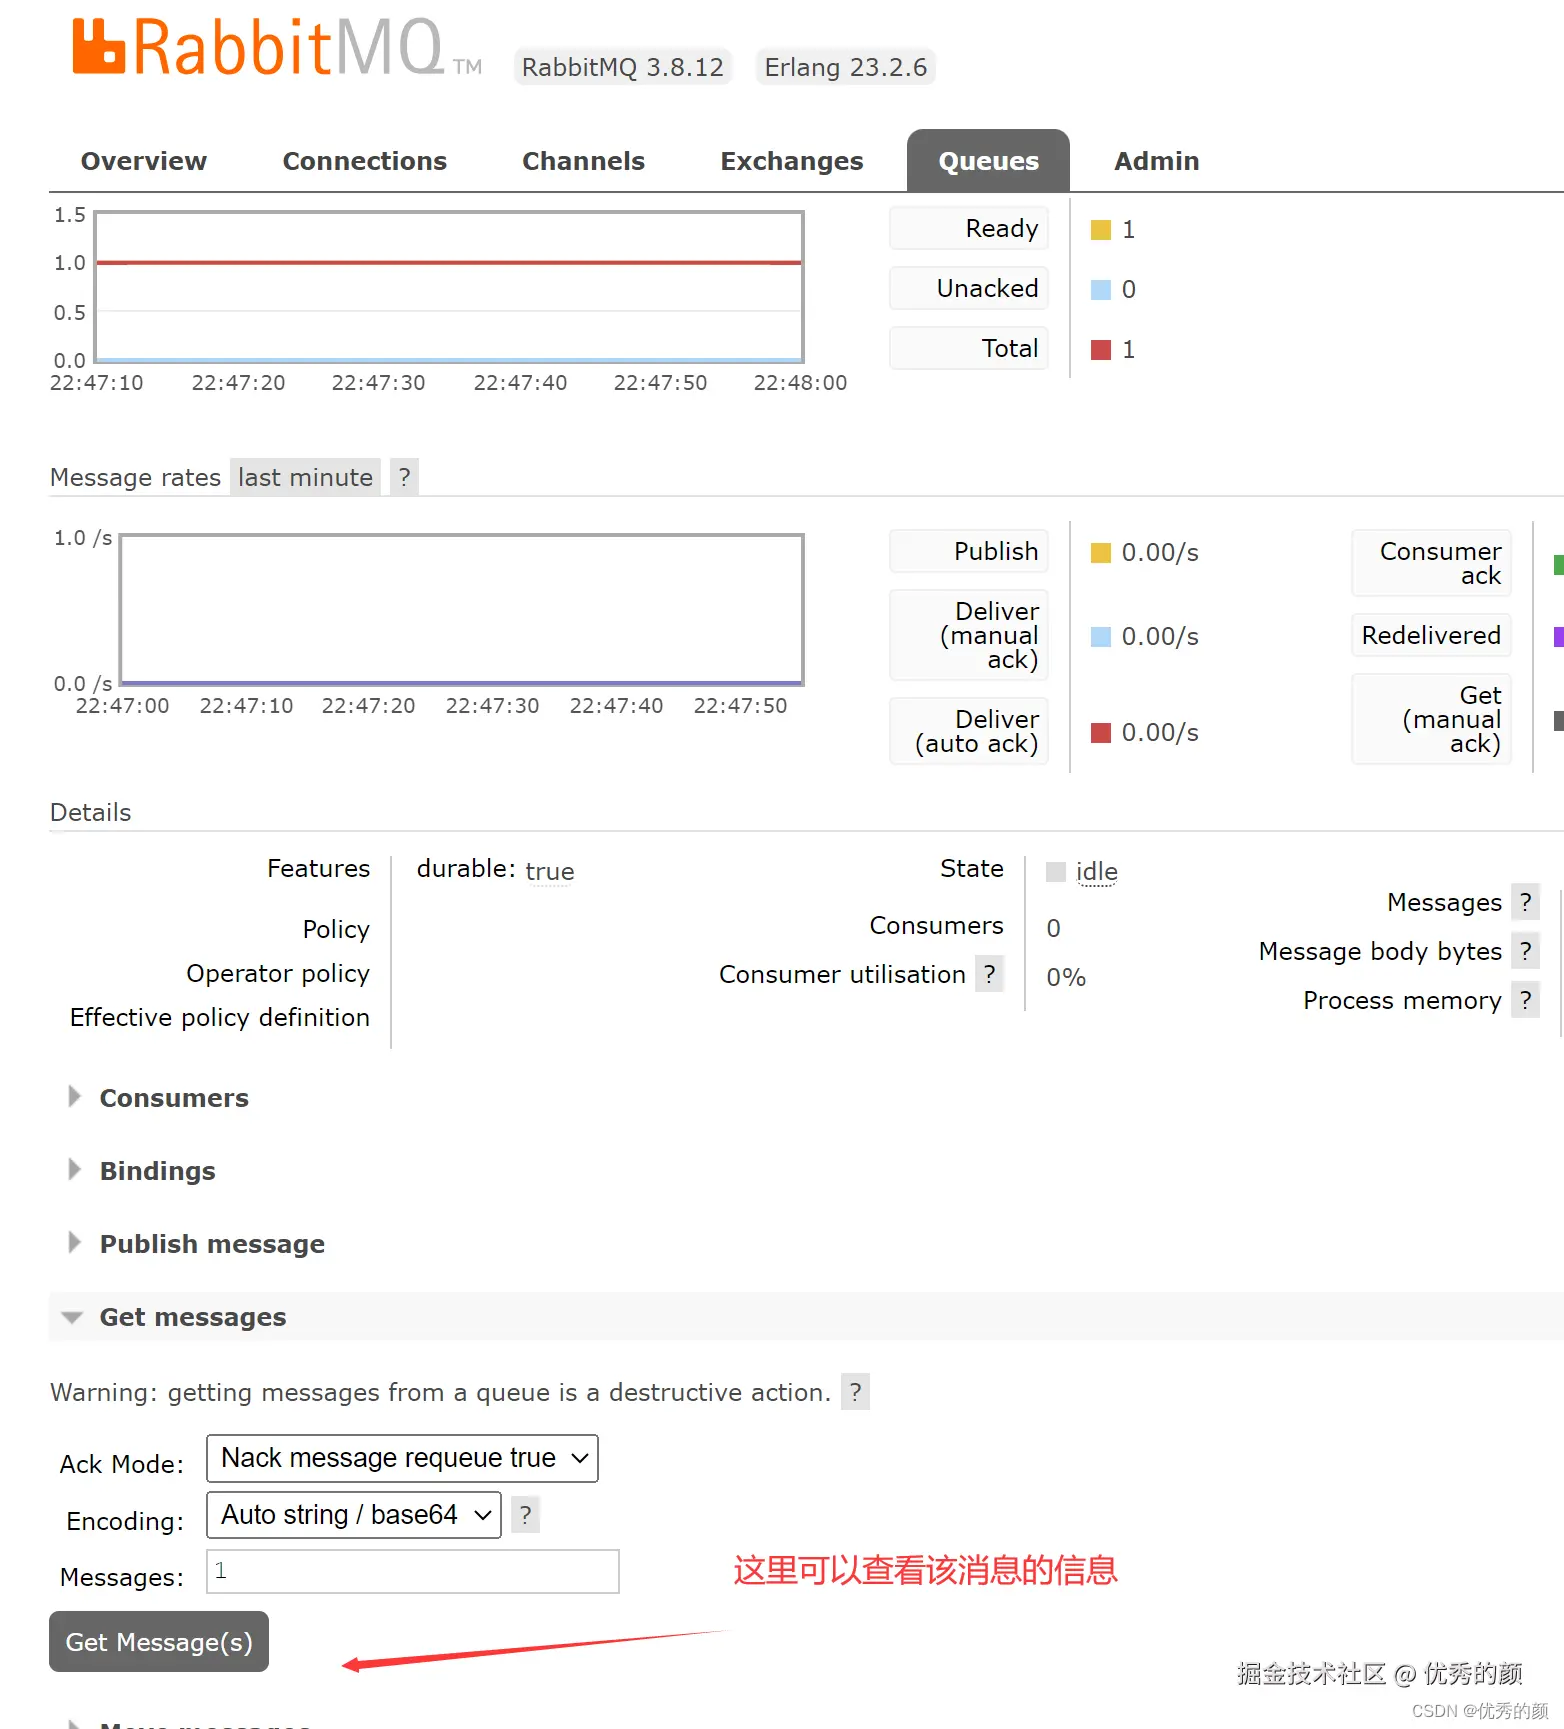The width and height of the screenshot is (1564, 1729).
Task: Click the 'durable: true' feature text
Action: point(495,870)
